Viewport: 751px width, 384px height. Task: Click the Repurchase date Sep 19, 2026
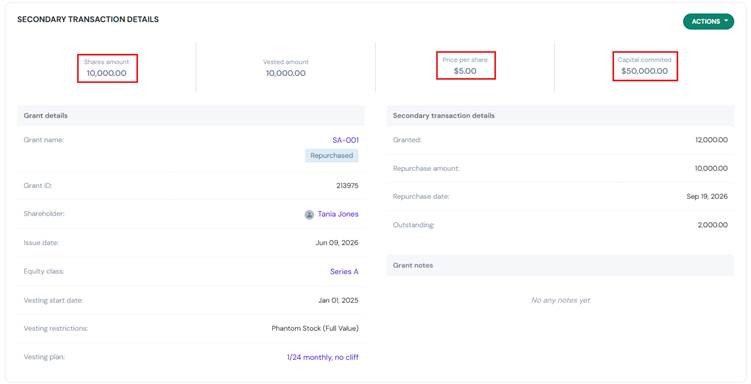(707, 196)
